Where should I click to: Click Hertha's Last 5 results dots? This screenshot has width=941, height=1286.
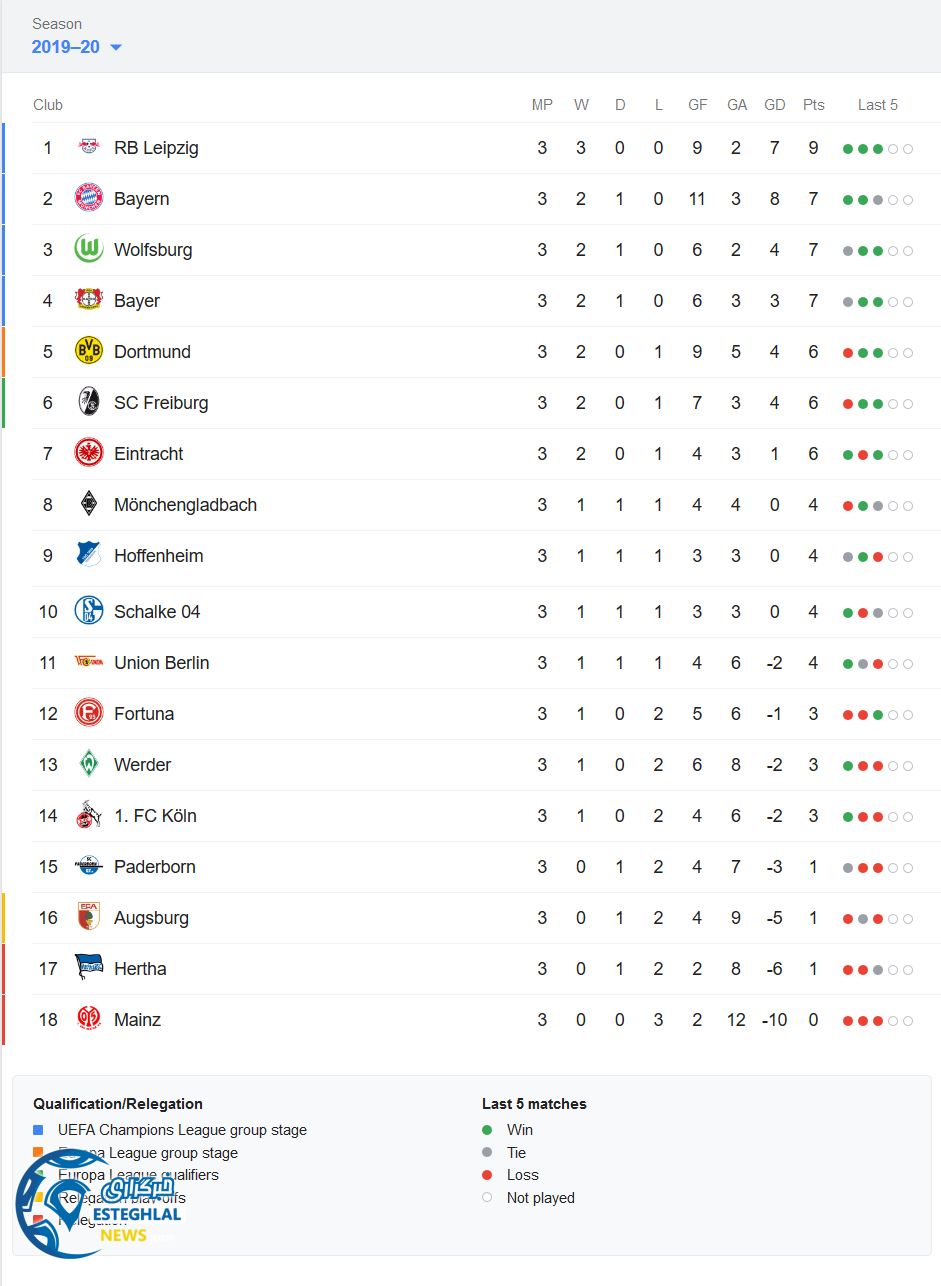(x=877, y=969)
